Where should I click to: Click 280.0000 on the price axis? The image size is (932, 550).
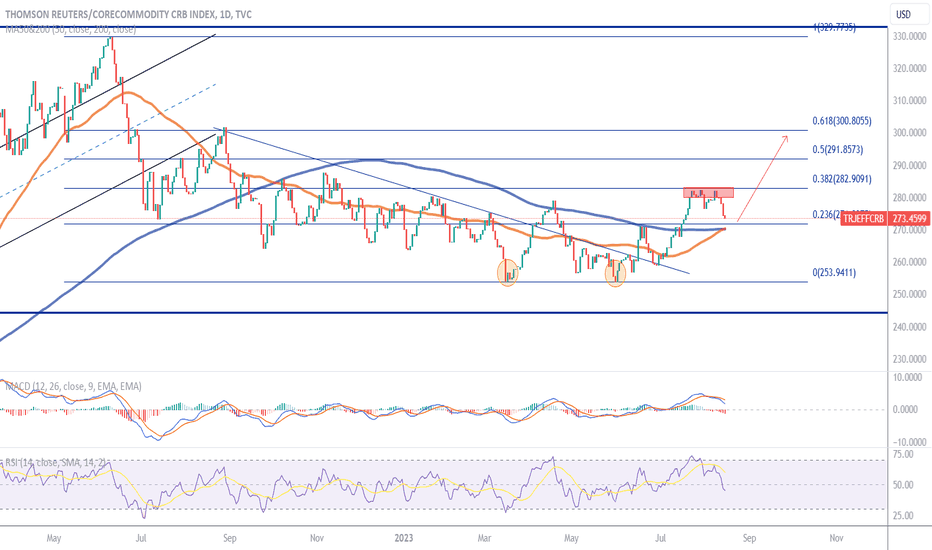[x=909, y=197]
